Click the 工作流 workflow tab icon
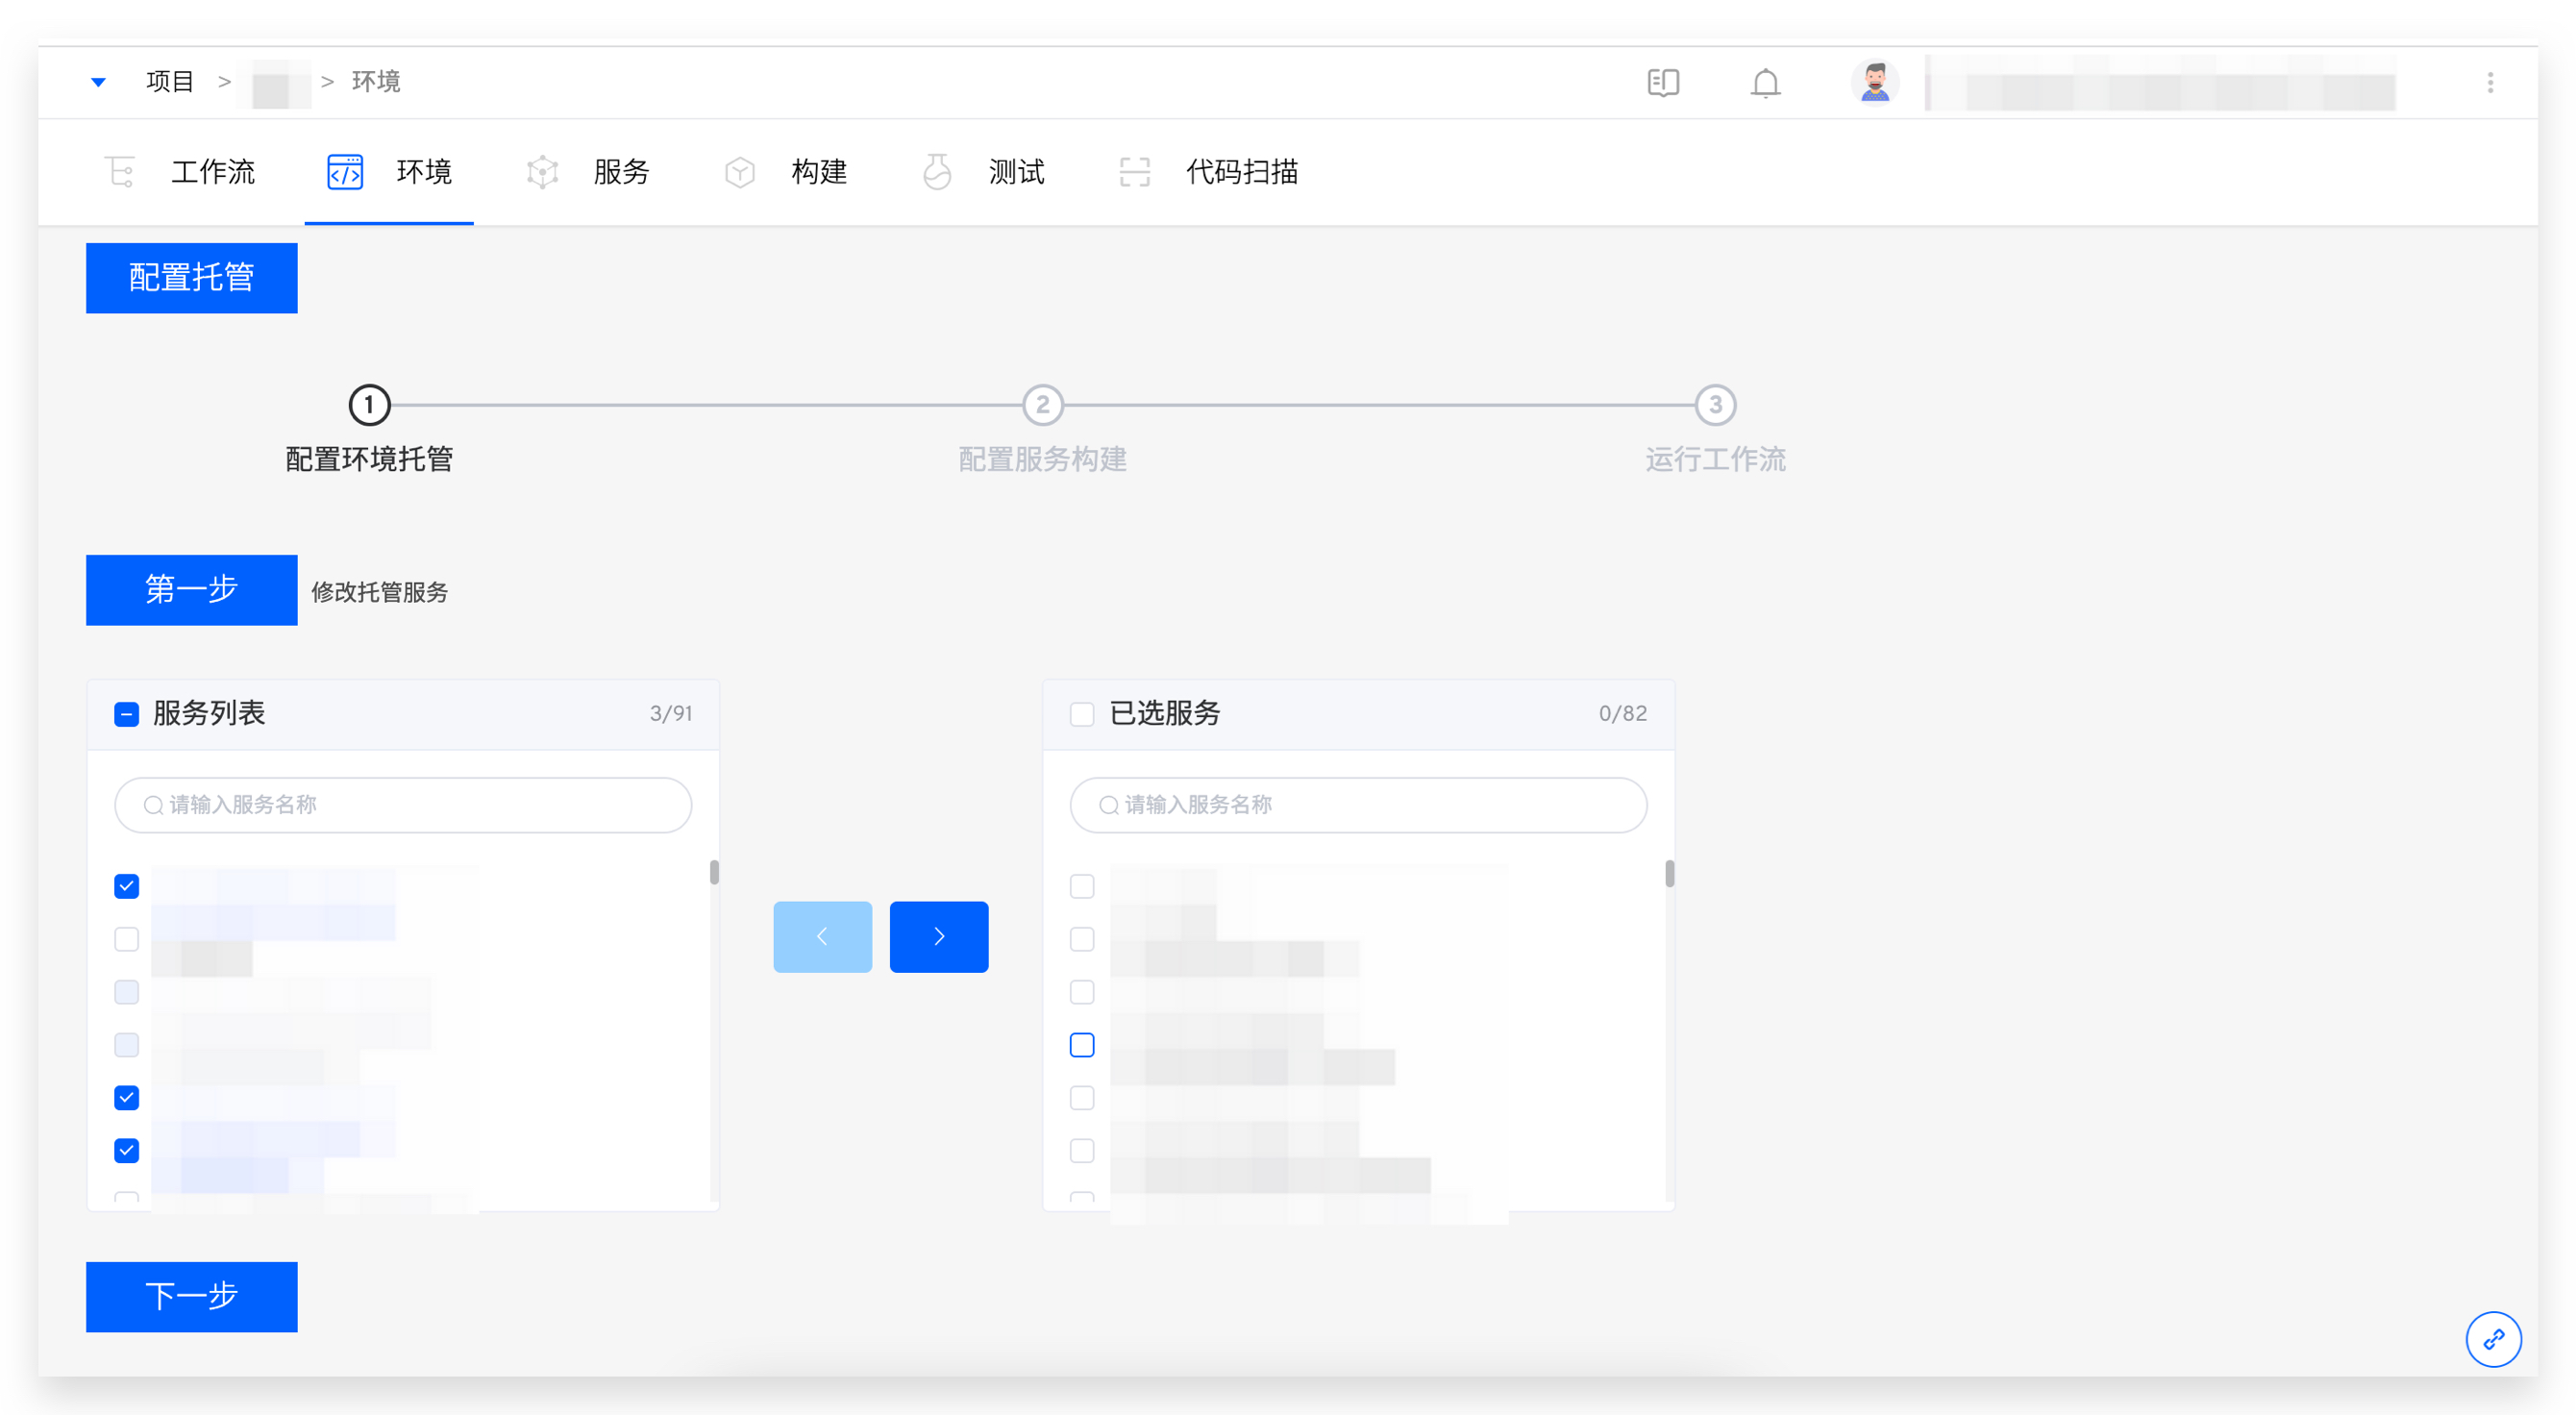 pos(121,172)
